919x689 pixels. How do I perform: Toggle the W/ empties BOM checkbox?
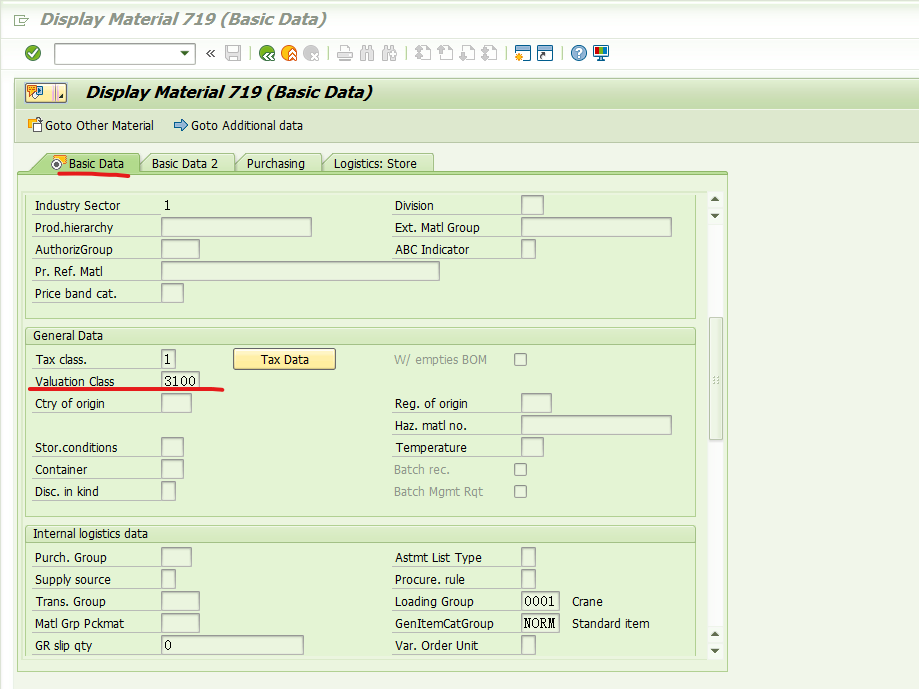tap(520, 359)
